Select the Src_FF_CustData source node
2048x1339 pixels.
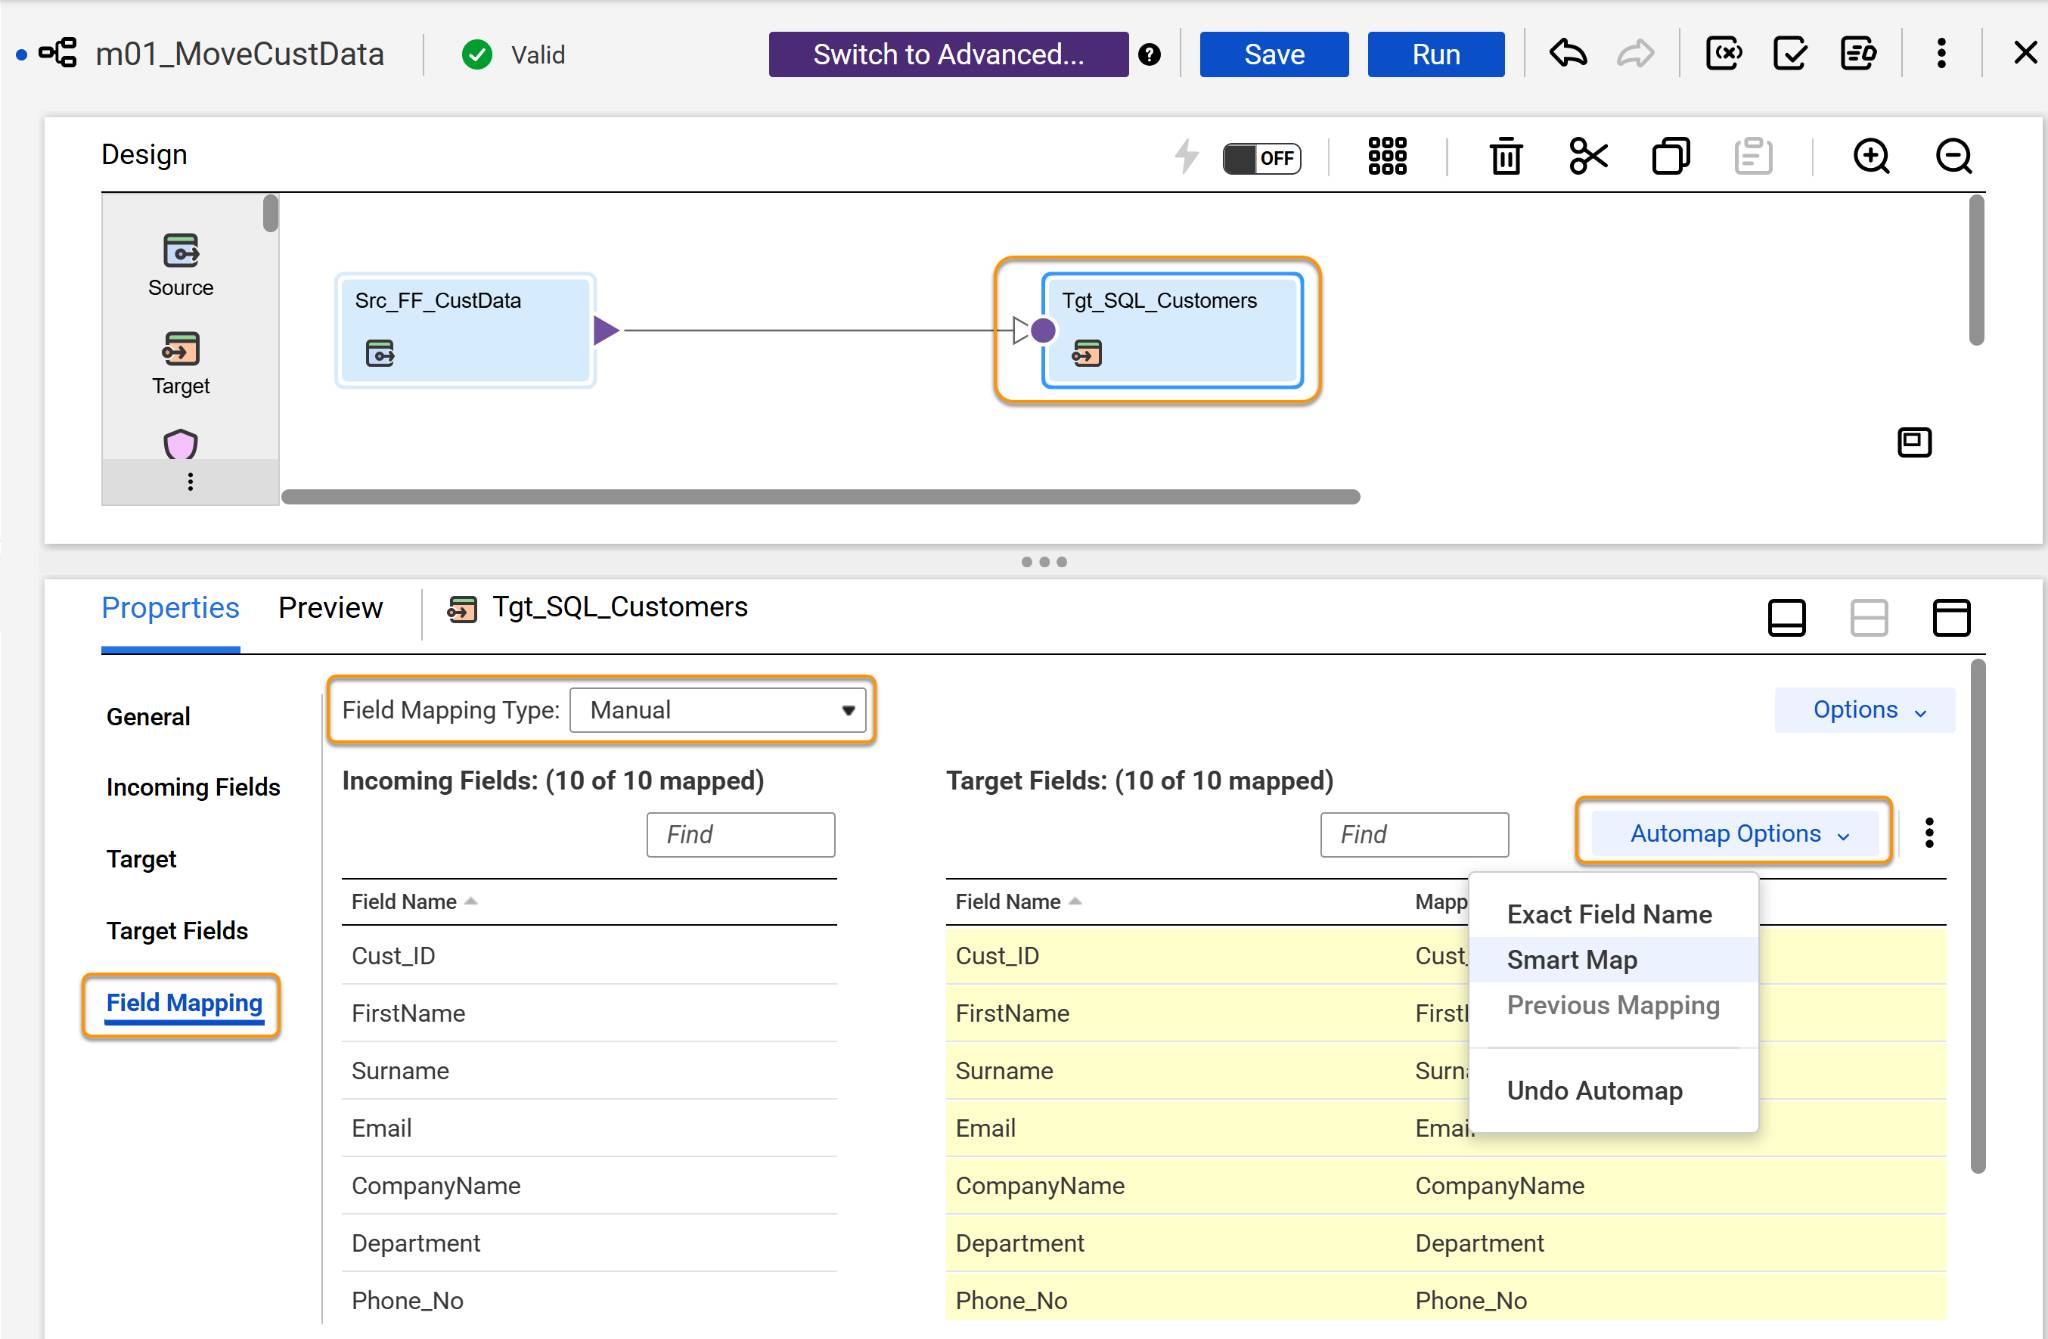tap(466, 330)
